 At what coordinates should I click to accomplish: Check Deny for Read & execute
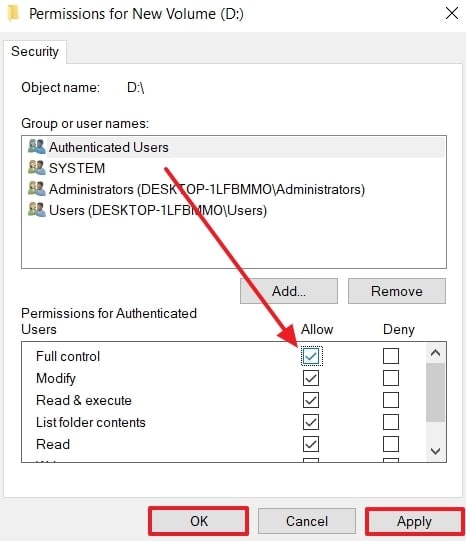(x=391, y=400)
